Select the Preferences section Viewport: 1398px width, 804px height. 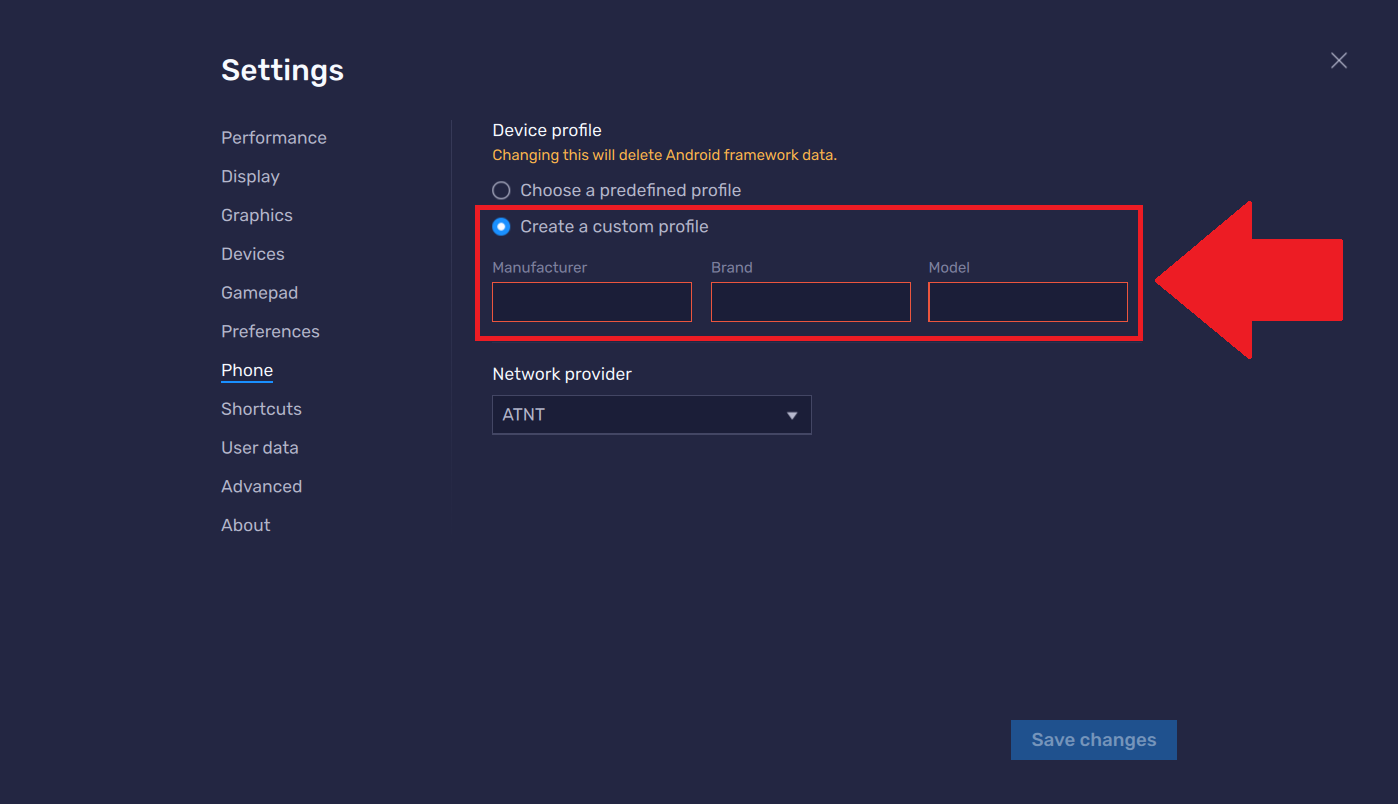270,331
